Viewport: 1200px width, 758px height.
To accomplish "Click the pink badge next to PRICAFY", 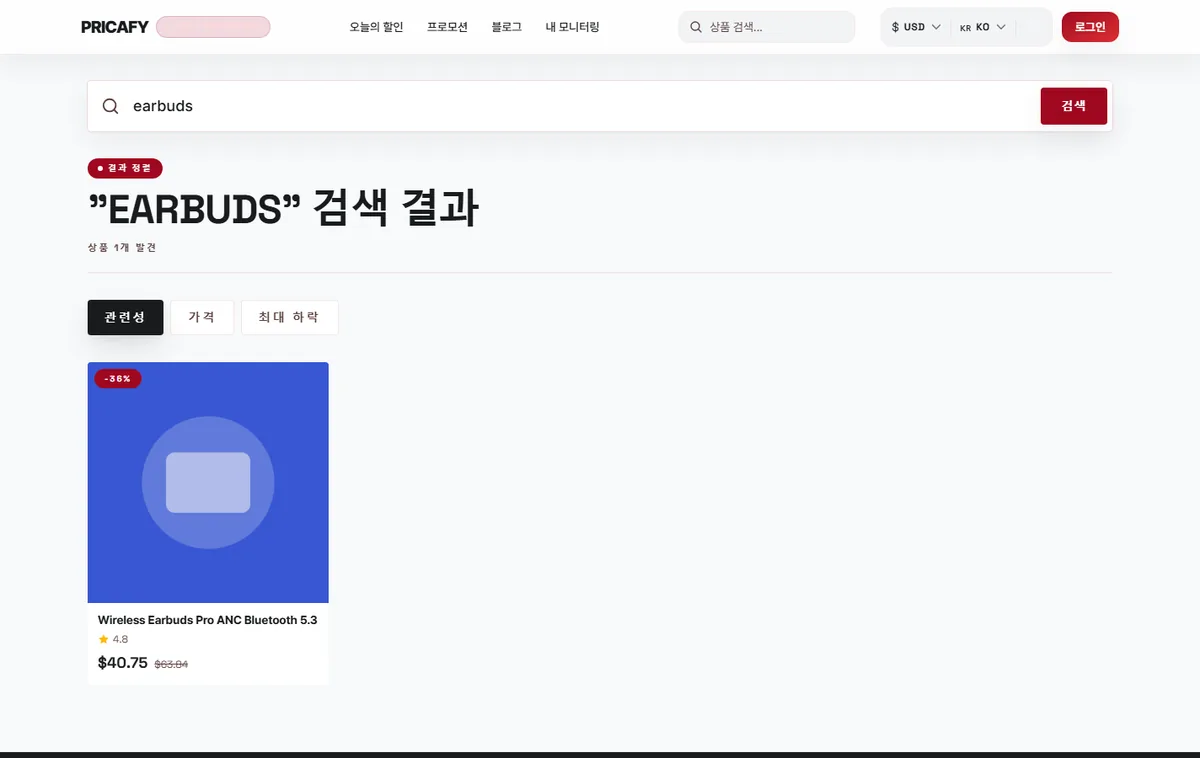I will 213,27.
